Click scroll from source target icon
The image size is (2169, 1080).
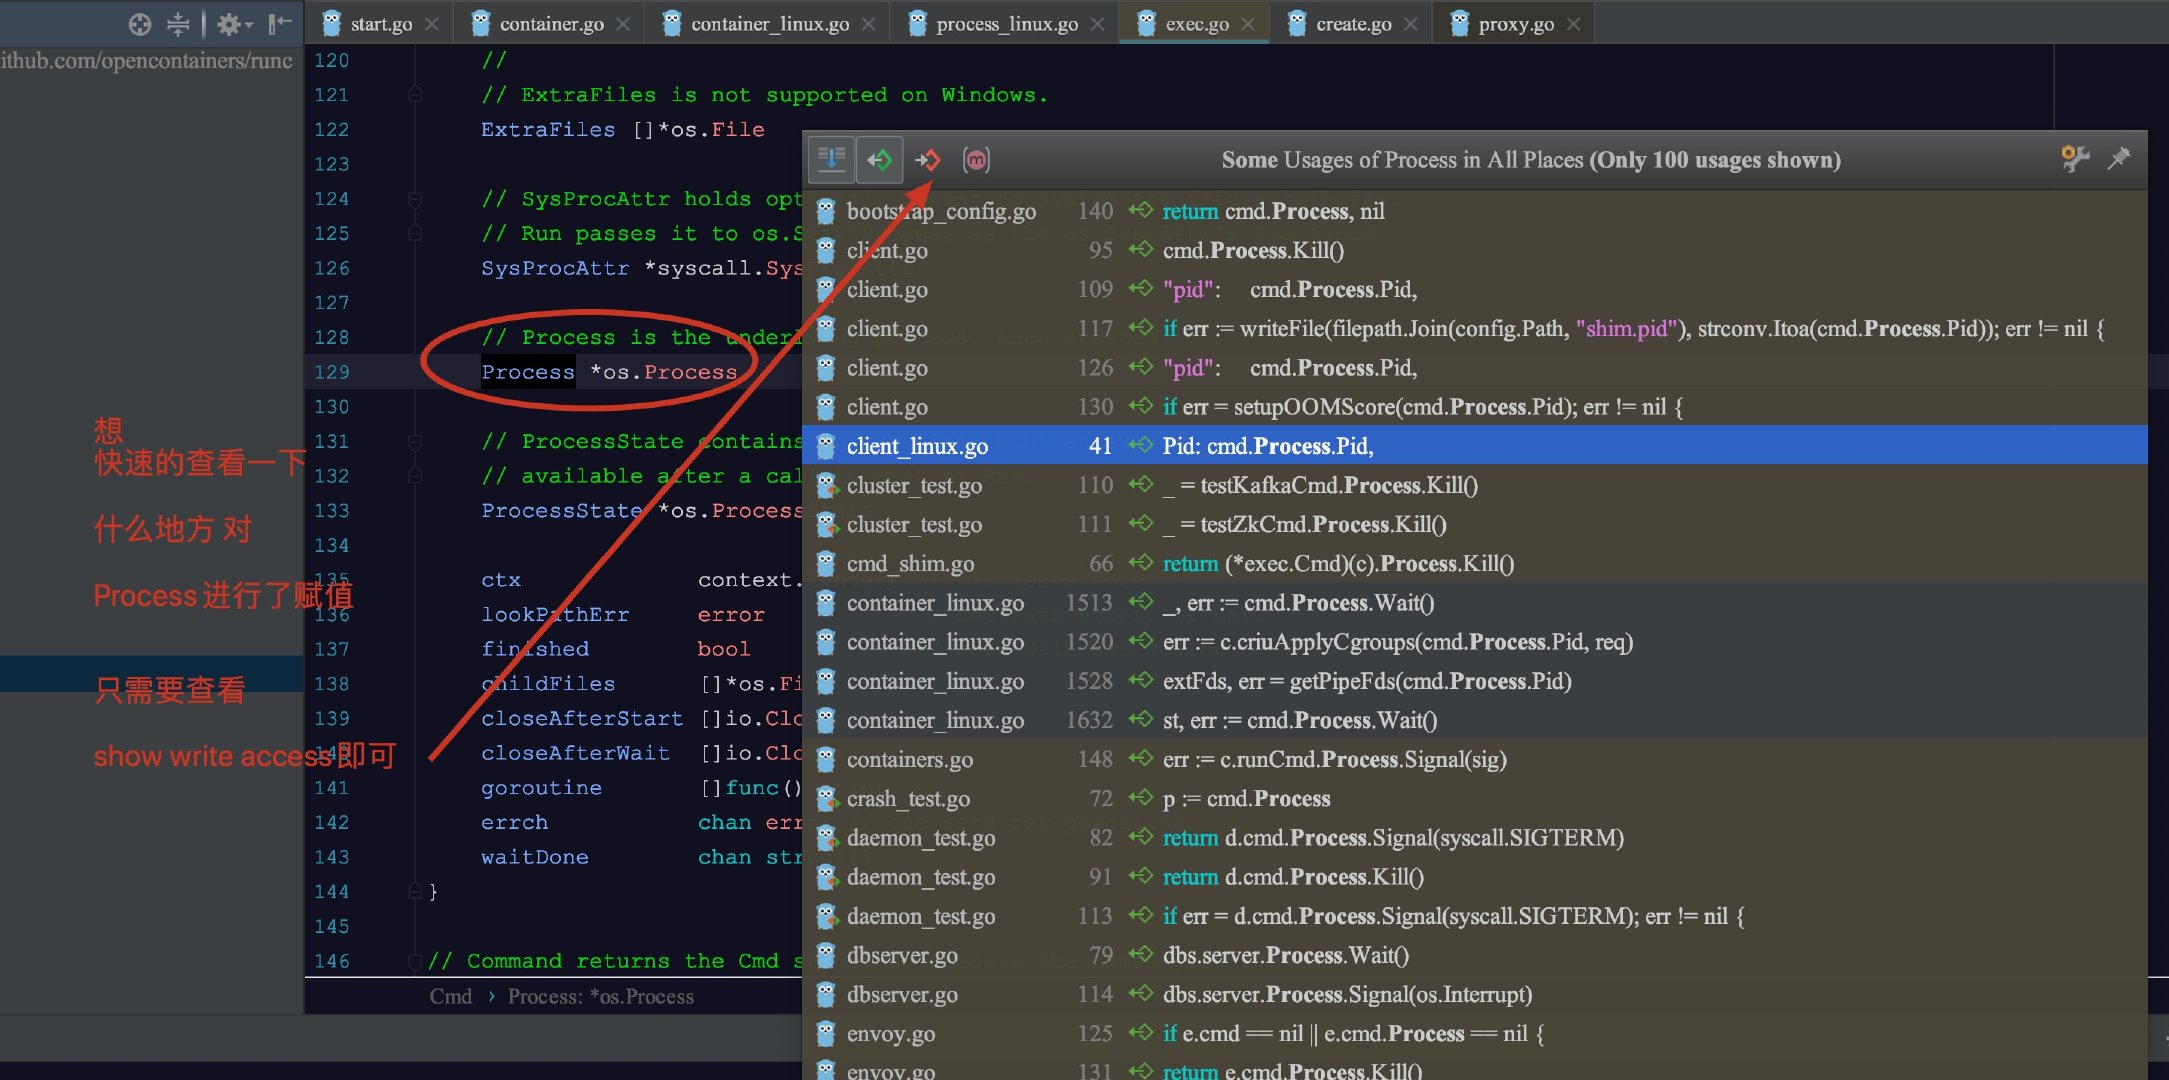[x=140, y=24]
